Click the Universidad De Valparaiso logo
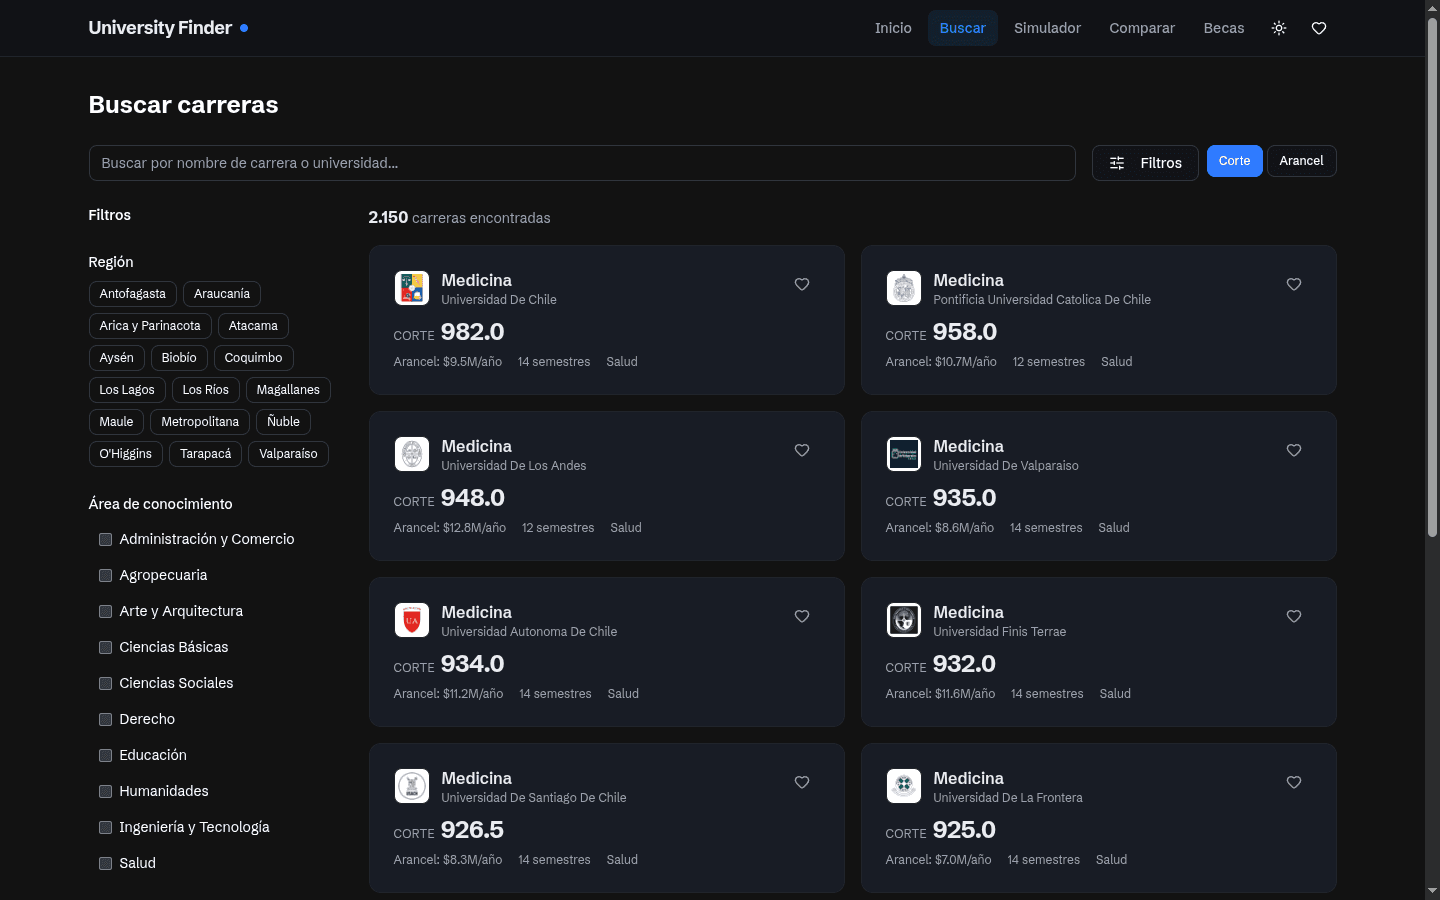The width and height of the screenshot is (1440, 900). tap(904, 454)
